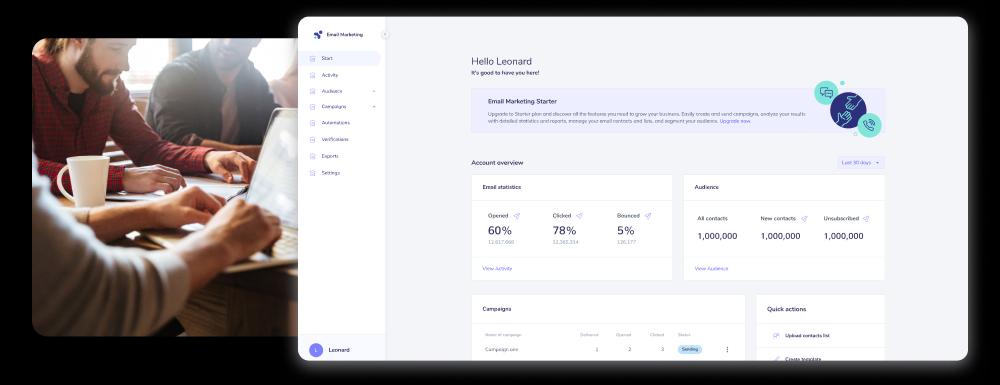Image resolution: width=1000 pixels, height=385 pixels.
Task: Click the Sending status badge
Action: pyautogui.click(x=689, y=349)
